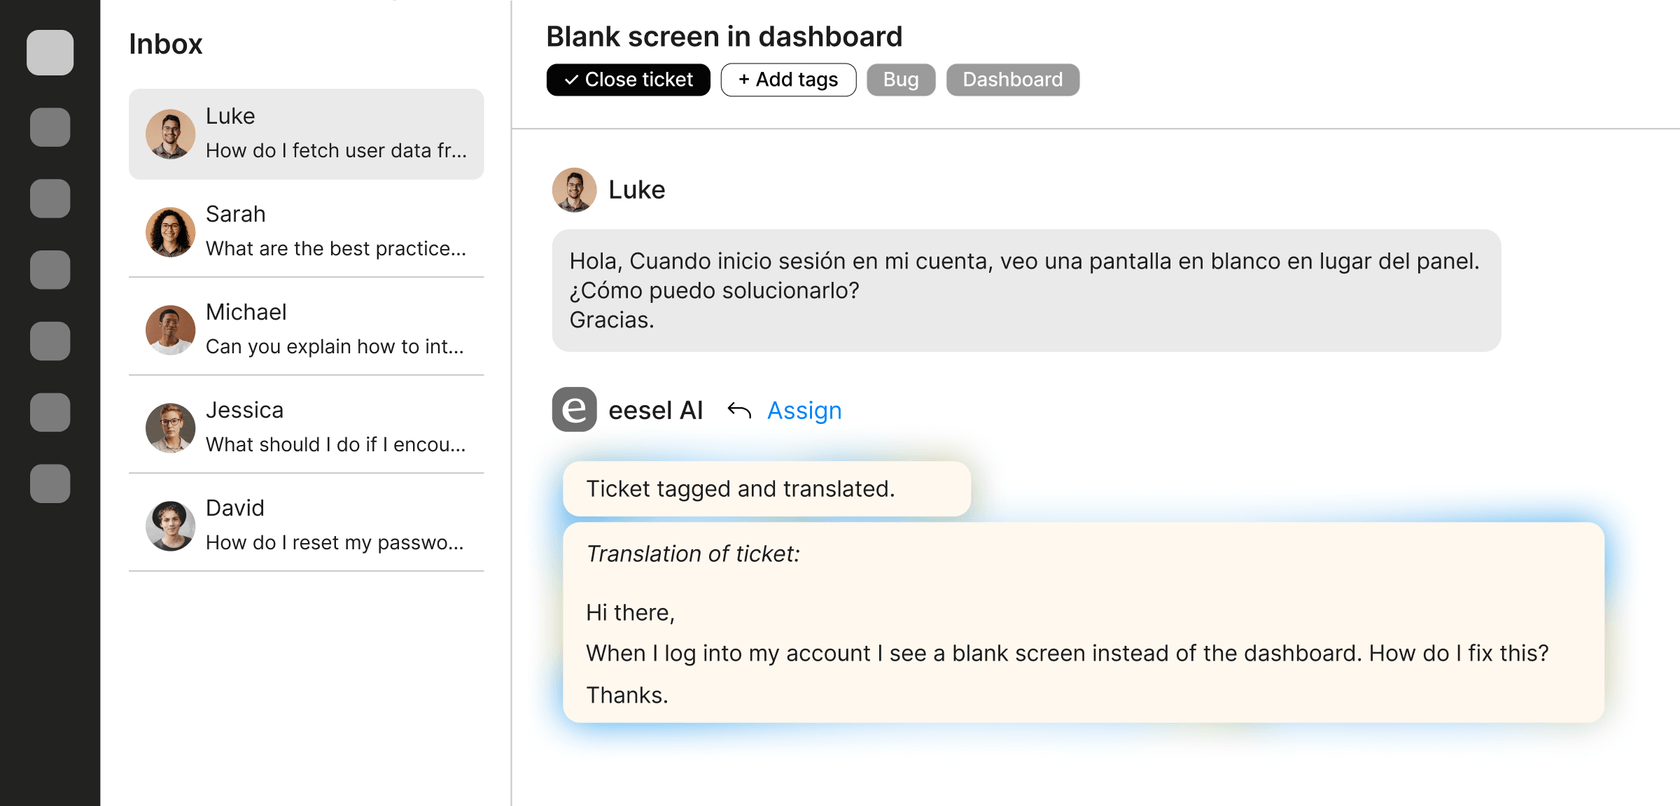The image size is (1680, 806).
Task: Open David's password reset conversation
Action: tap(306, 525)
